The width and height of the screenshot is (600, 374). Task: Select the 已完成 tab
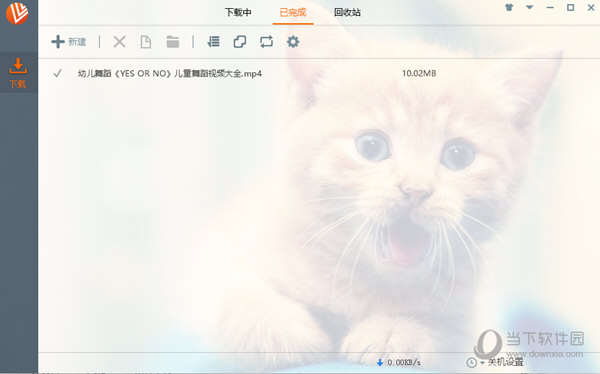pos(293,12)
